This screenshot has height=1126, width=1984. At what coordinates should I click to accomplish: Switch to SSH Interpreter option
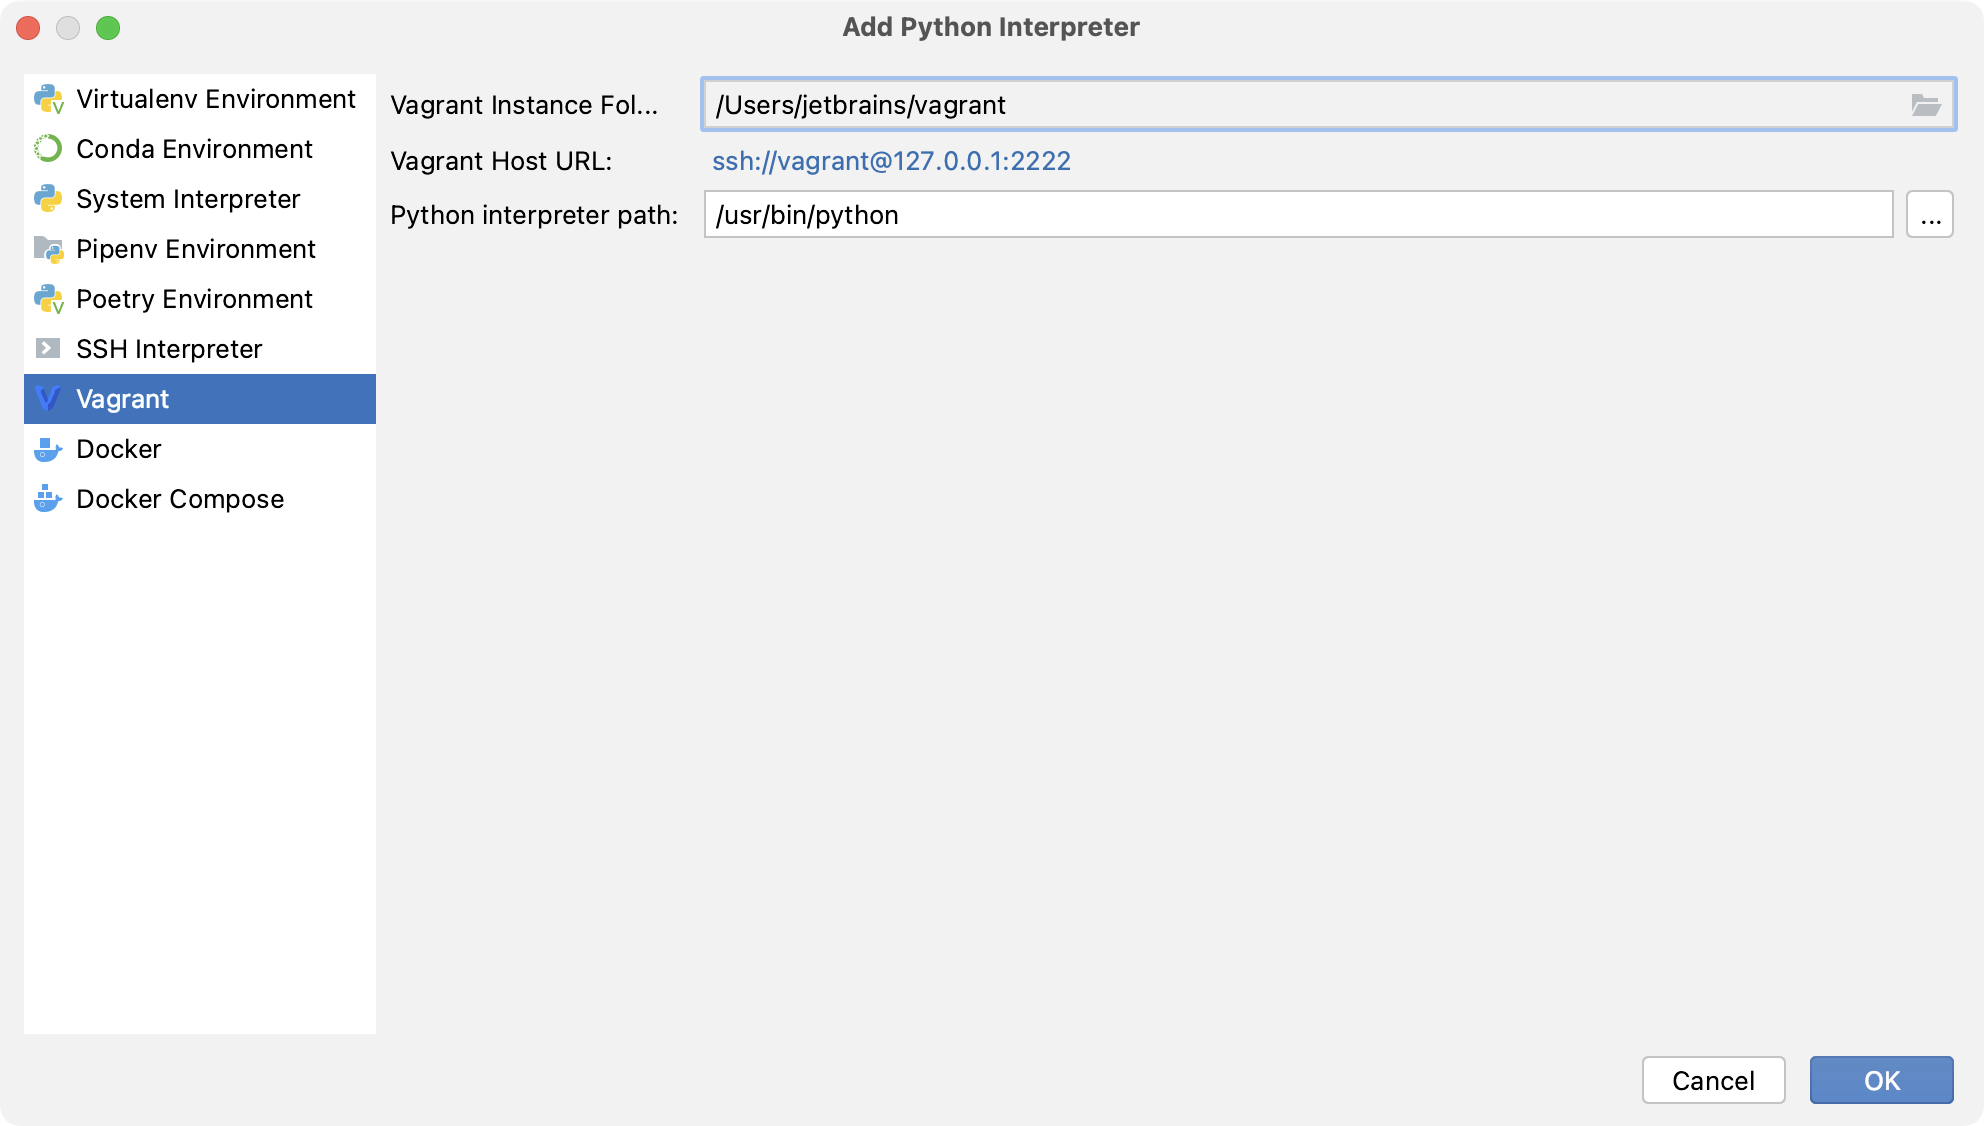click(169, 349)
